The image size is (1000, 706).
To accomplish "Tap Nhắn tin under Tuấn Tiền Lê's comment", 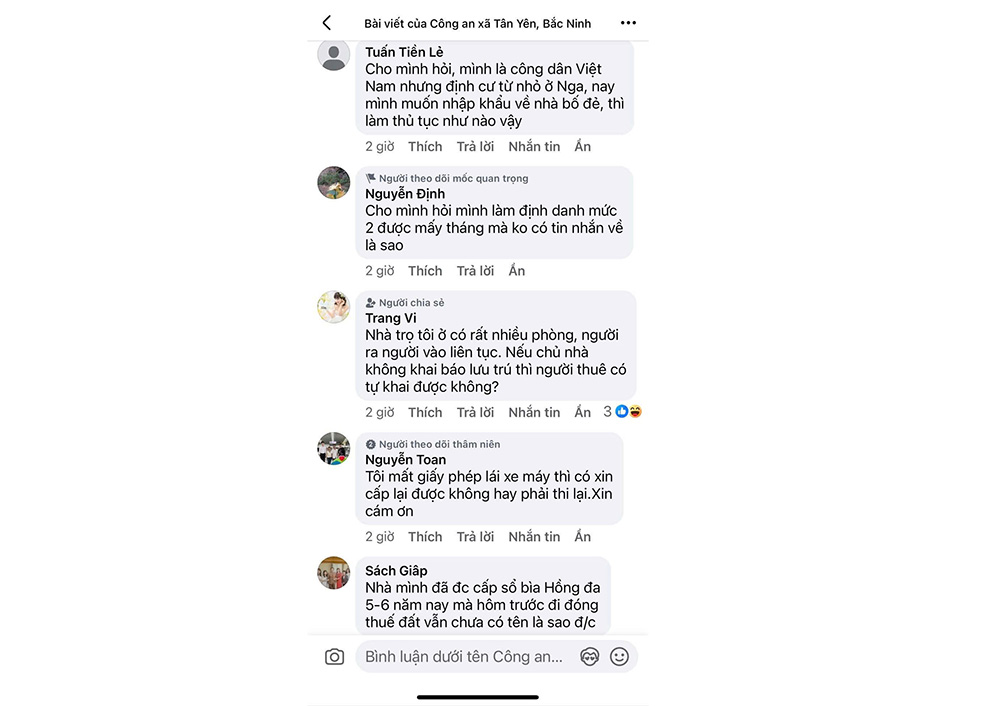I will point(534,147).
